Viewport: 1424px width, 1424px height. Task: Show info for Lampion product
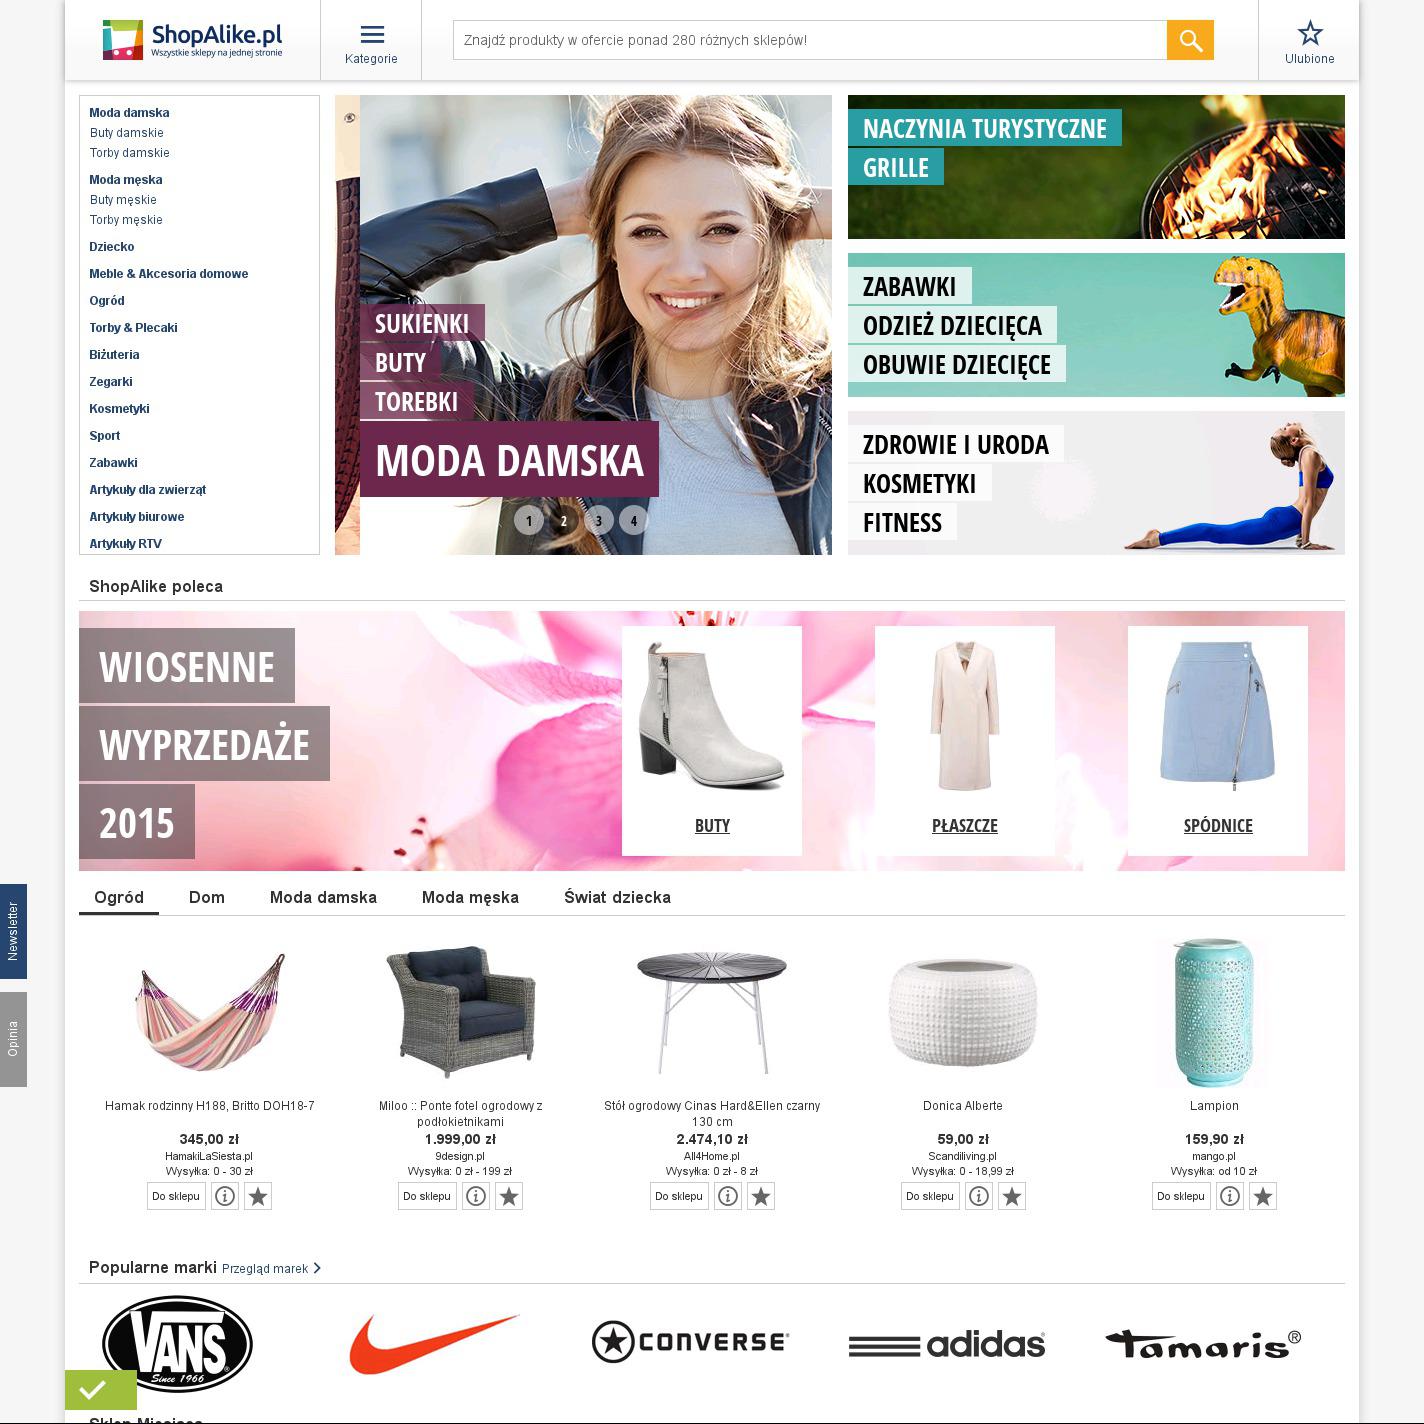click(x=1230, y=1196)
